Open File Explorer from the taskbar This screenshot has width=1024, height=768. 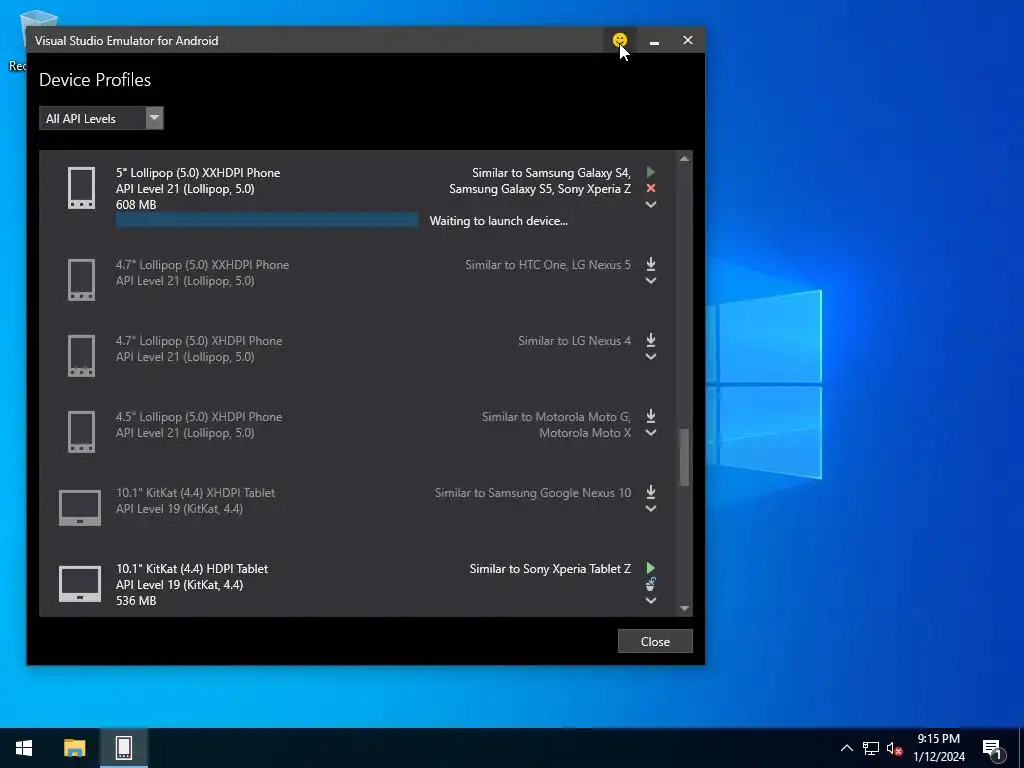(74, 748)
